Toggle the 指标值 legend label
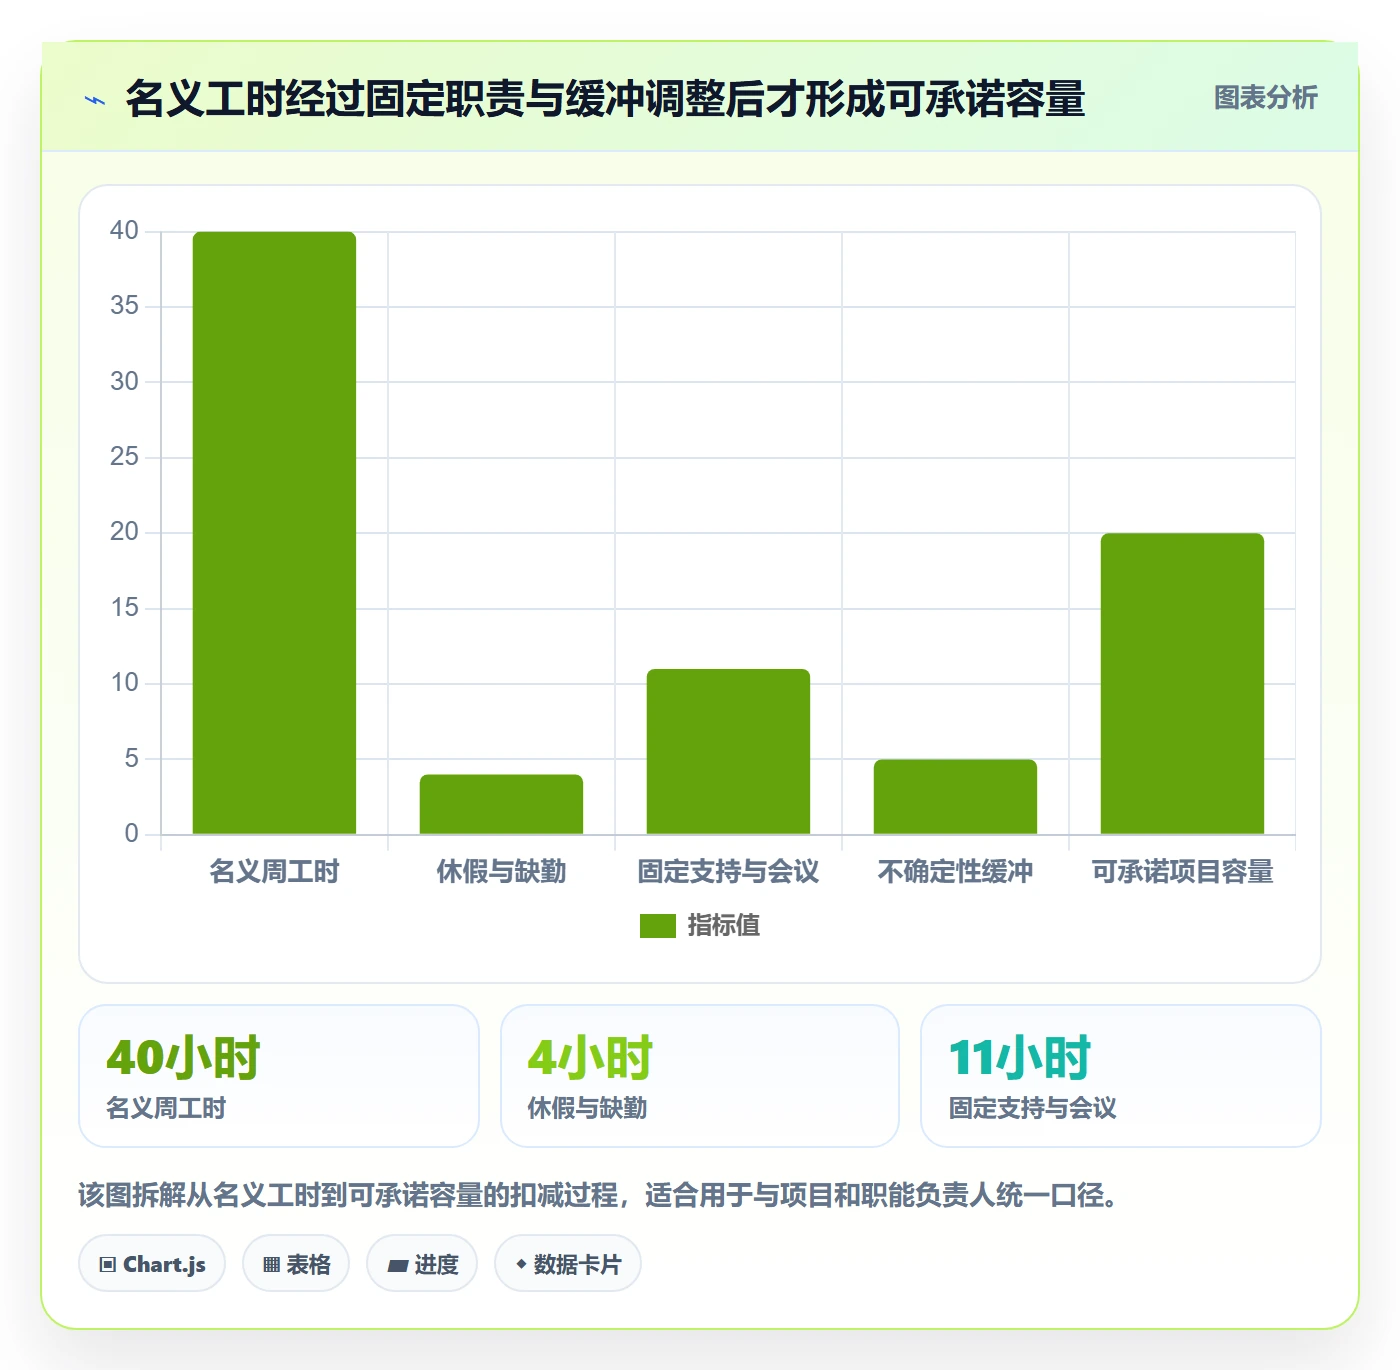Screen dimensions: 1400x1370 pyautogui.click(x=724, y=926)
